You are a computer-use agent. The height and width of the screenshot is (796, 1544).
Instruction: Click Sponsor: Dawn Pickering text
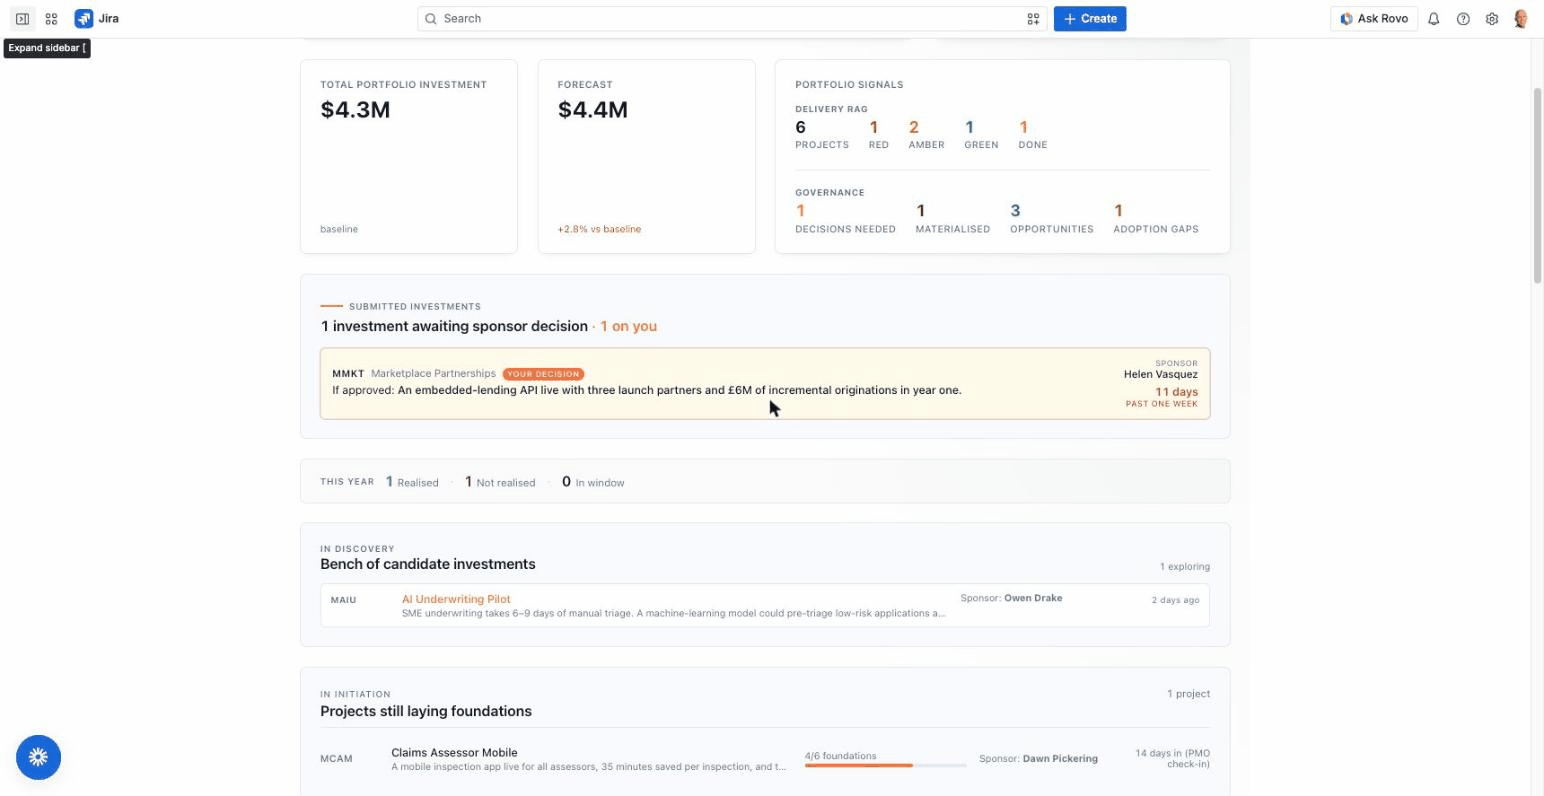[x=1038, y=759]
